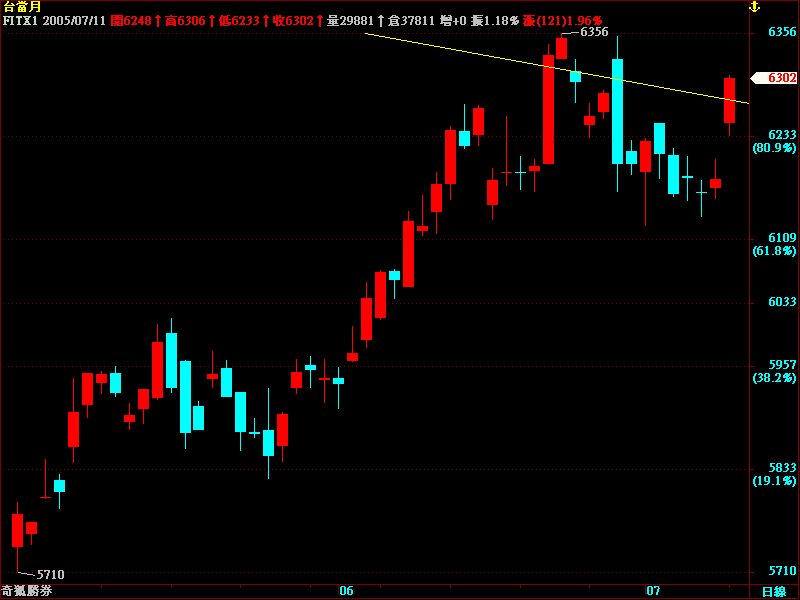Click the last red candle at the far right
800x600 pixels.
[730, 101]
